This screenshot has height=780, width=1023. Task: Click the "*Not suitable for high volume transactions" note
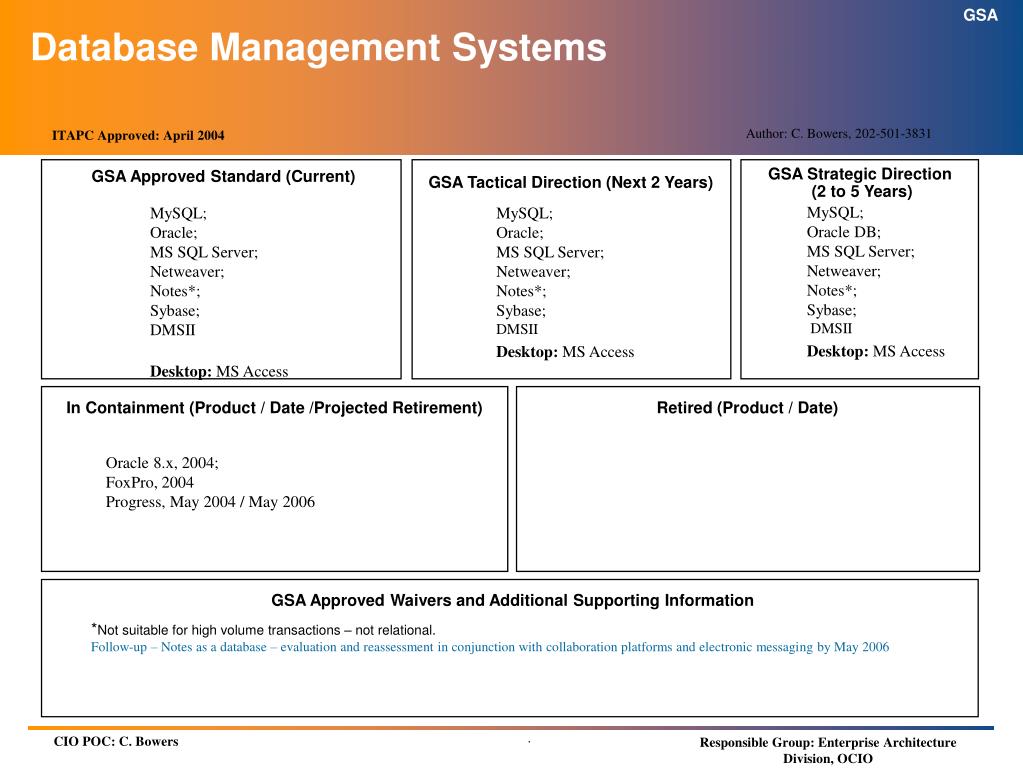pos(263,630)
